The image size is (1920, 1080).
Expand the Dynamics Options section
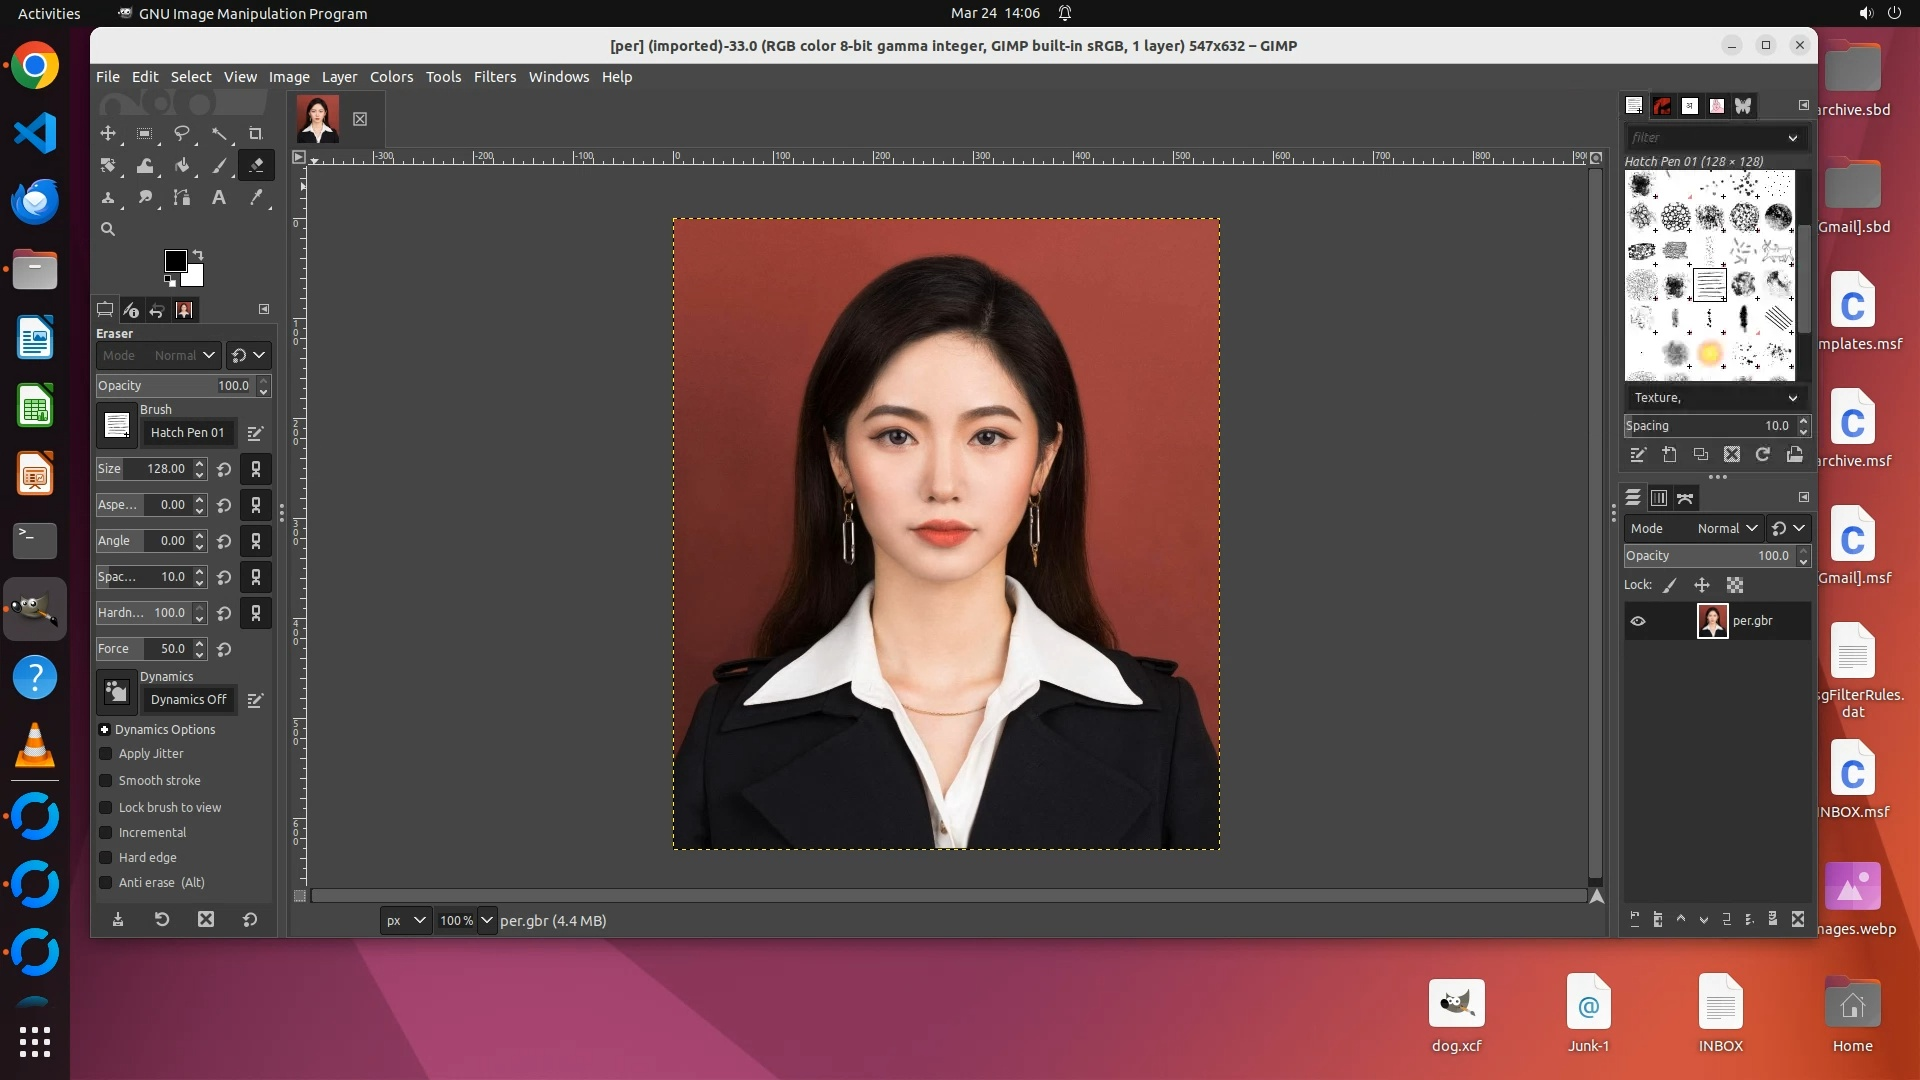tap(104, 730)
